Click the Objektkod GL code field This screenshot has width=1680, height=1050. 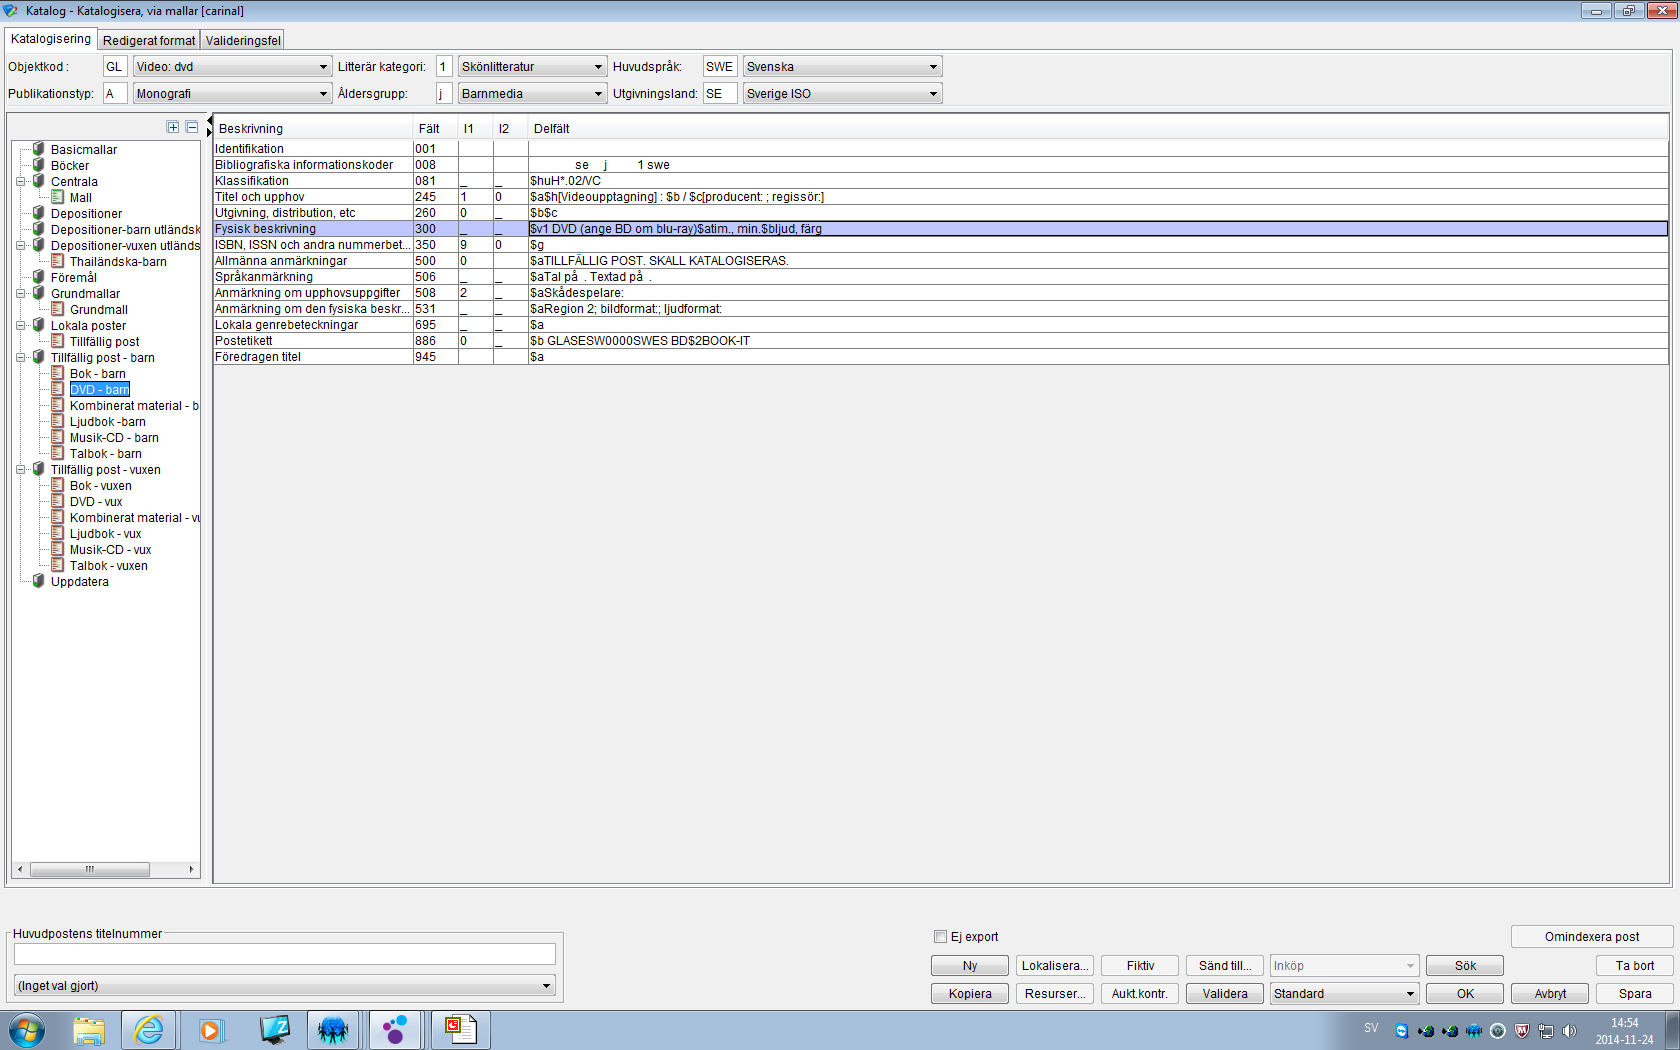tap(115, 67)
